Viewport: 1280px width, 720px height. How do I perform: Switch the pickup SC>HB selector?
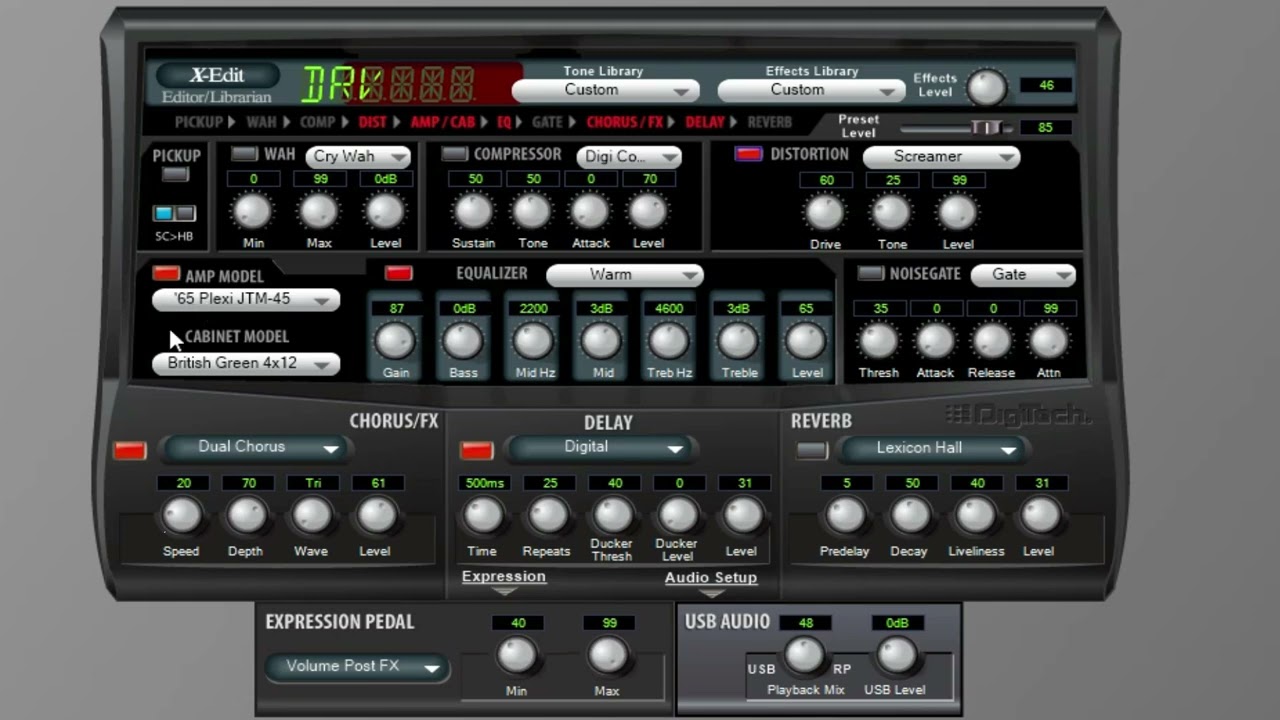coord(174,212)
